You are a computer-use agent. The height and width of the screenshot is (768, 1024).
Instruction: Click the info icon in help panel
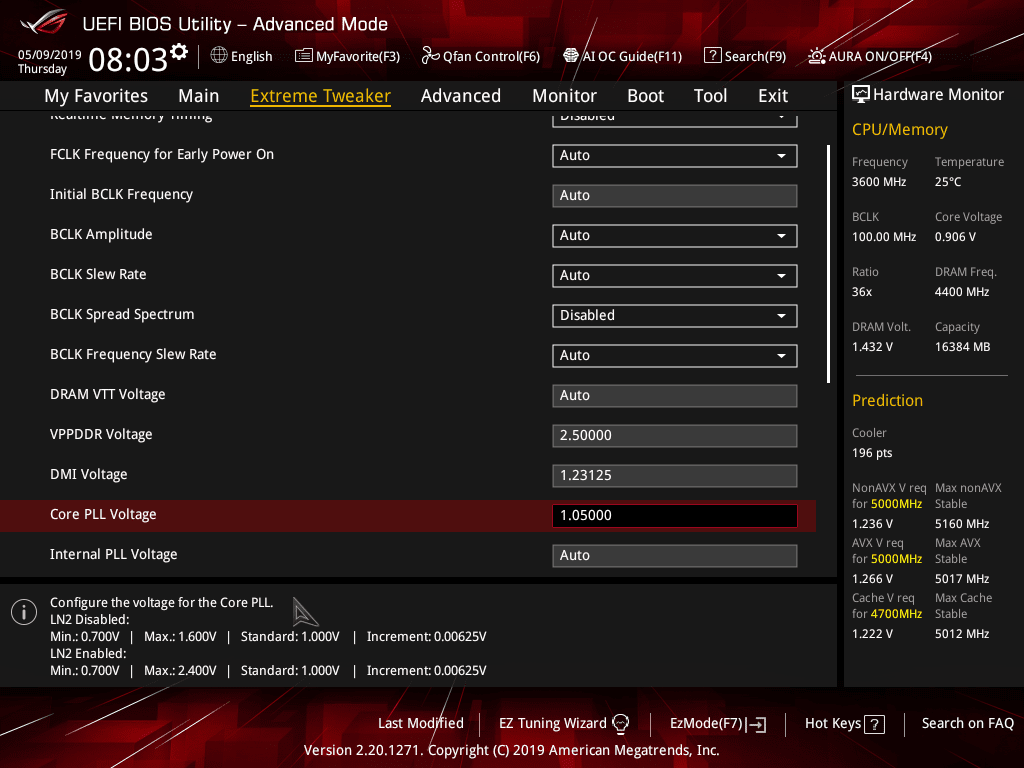[x=24, y=612]
